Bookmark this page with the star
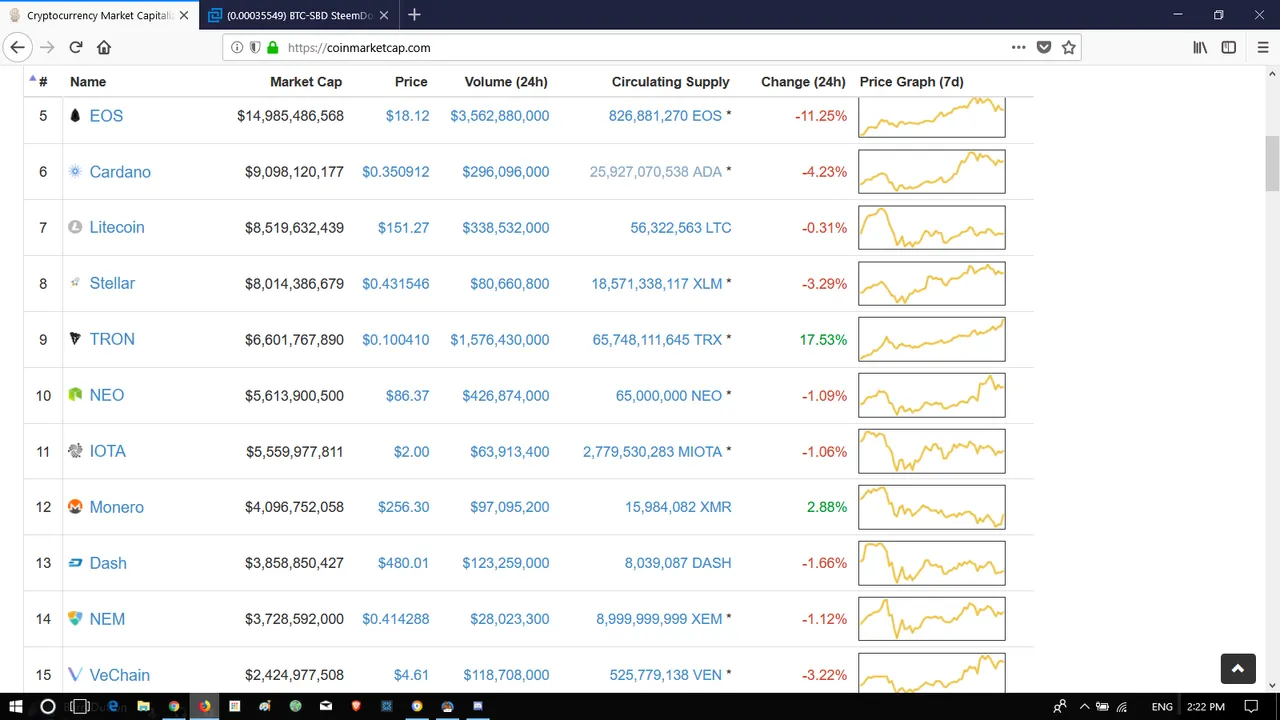This screenshot has width=1280, height=720. (x=1069, y=47)
